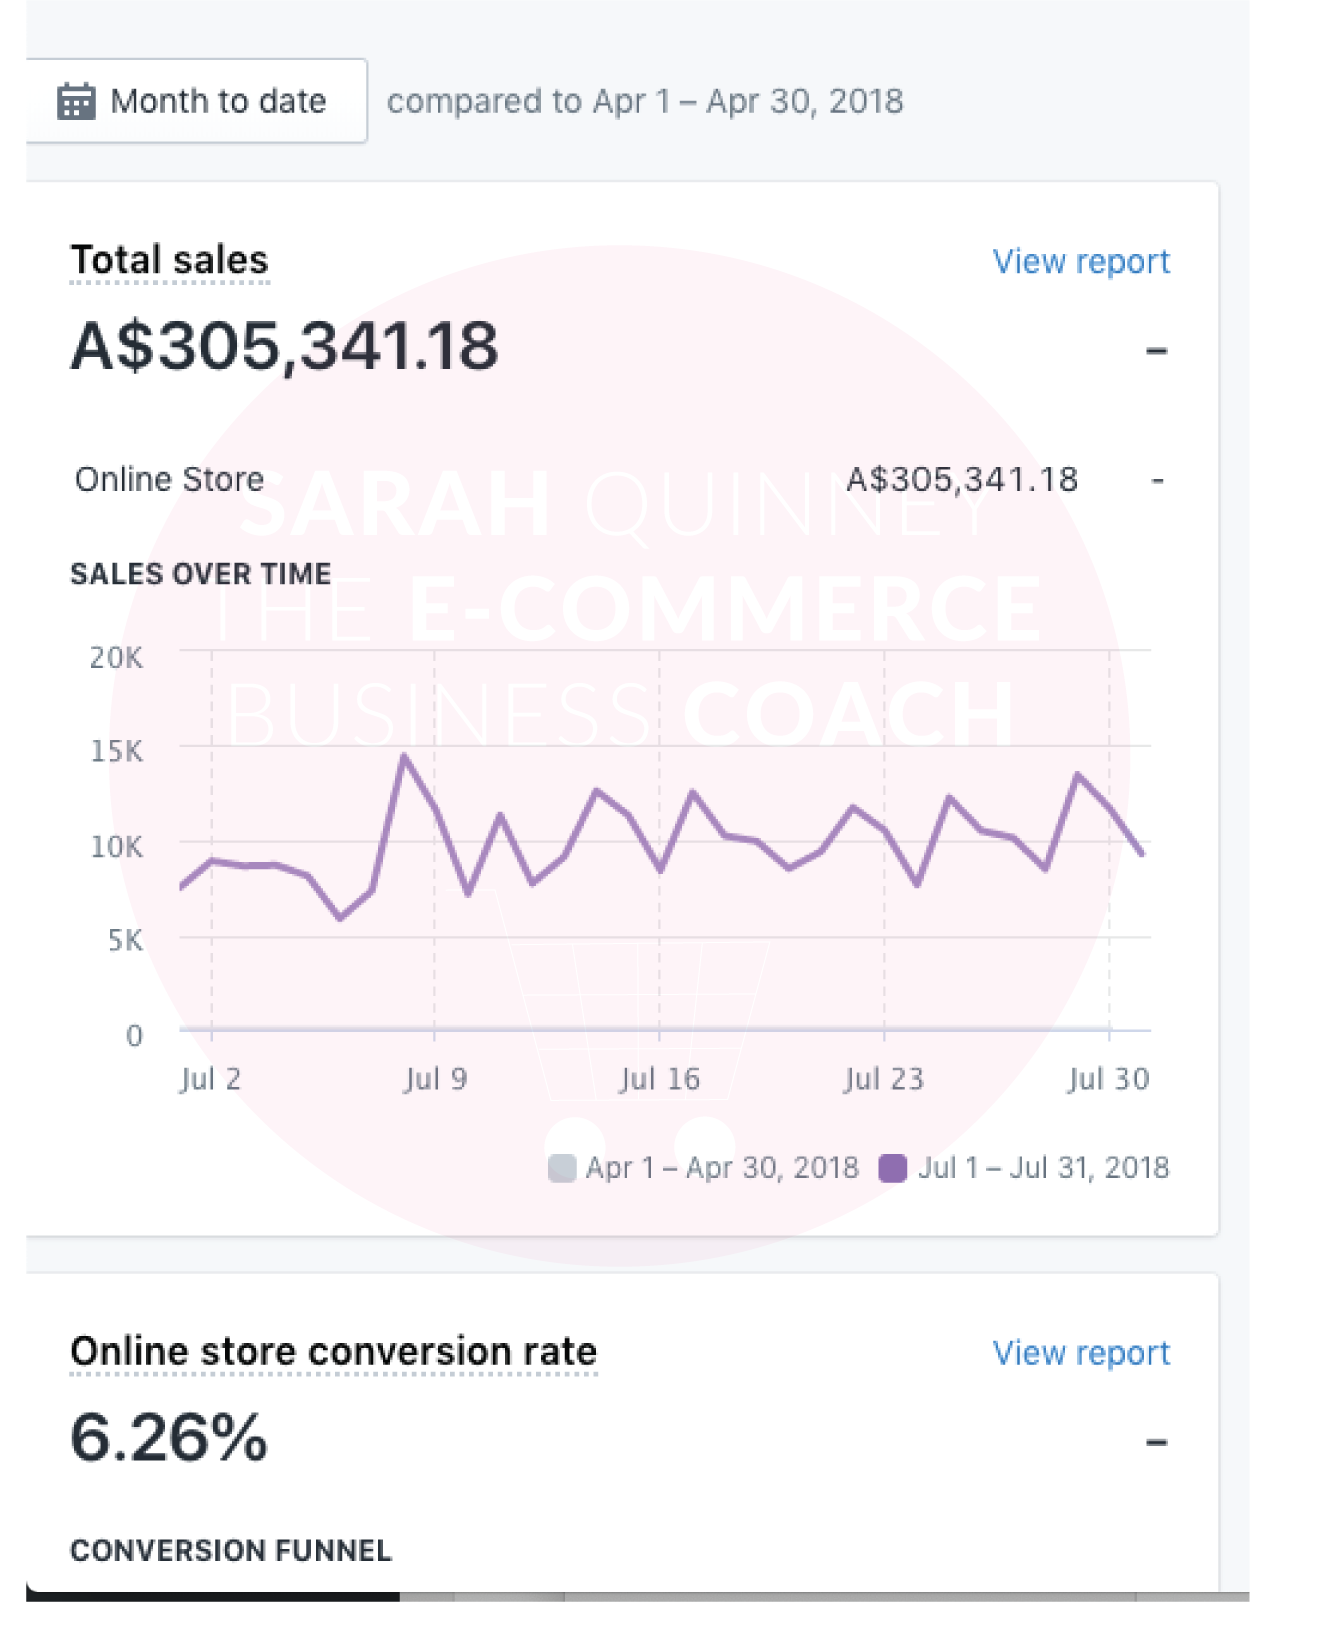Click the Jul 2 axis label
The width and height of the screenshot is (1325, 1639).
point(211,1079)
